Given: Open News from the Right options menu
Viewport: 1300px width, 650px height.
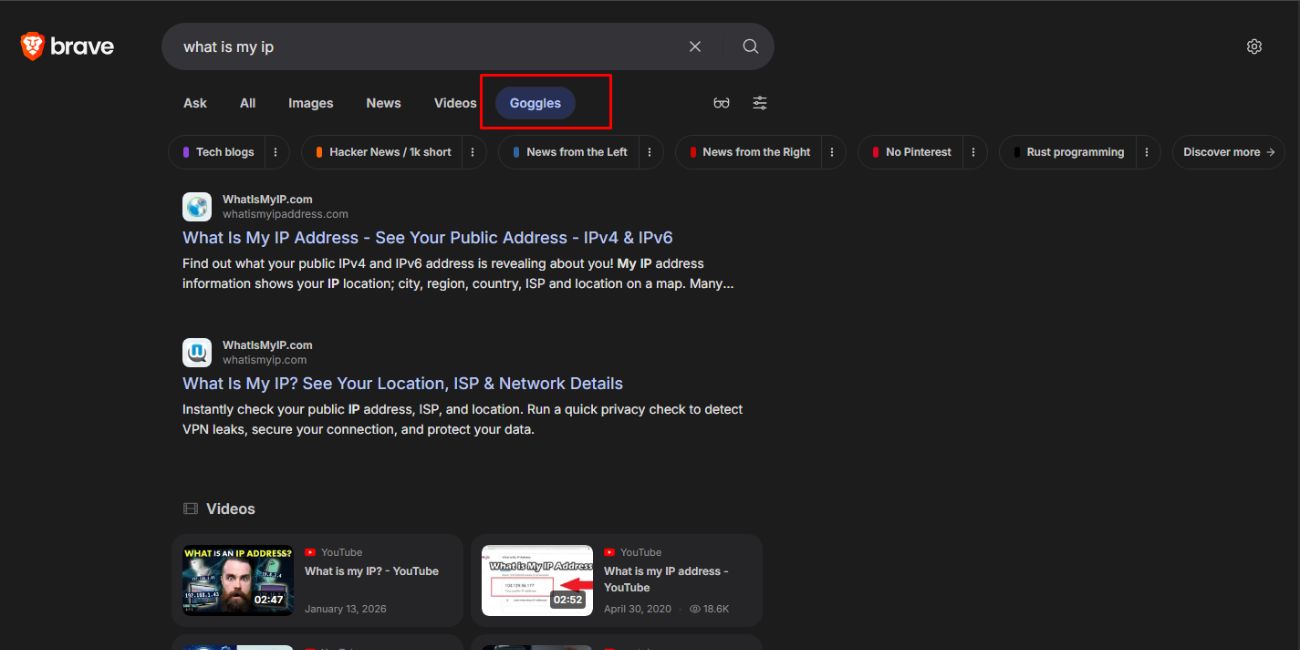Looking at the screenshot, I should click(x=833, y=152).
